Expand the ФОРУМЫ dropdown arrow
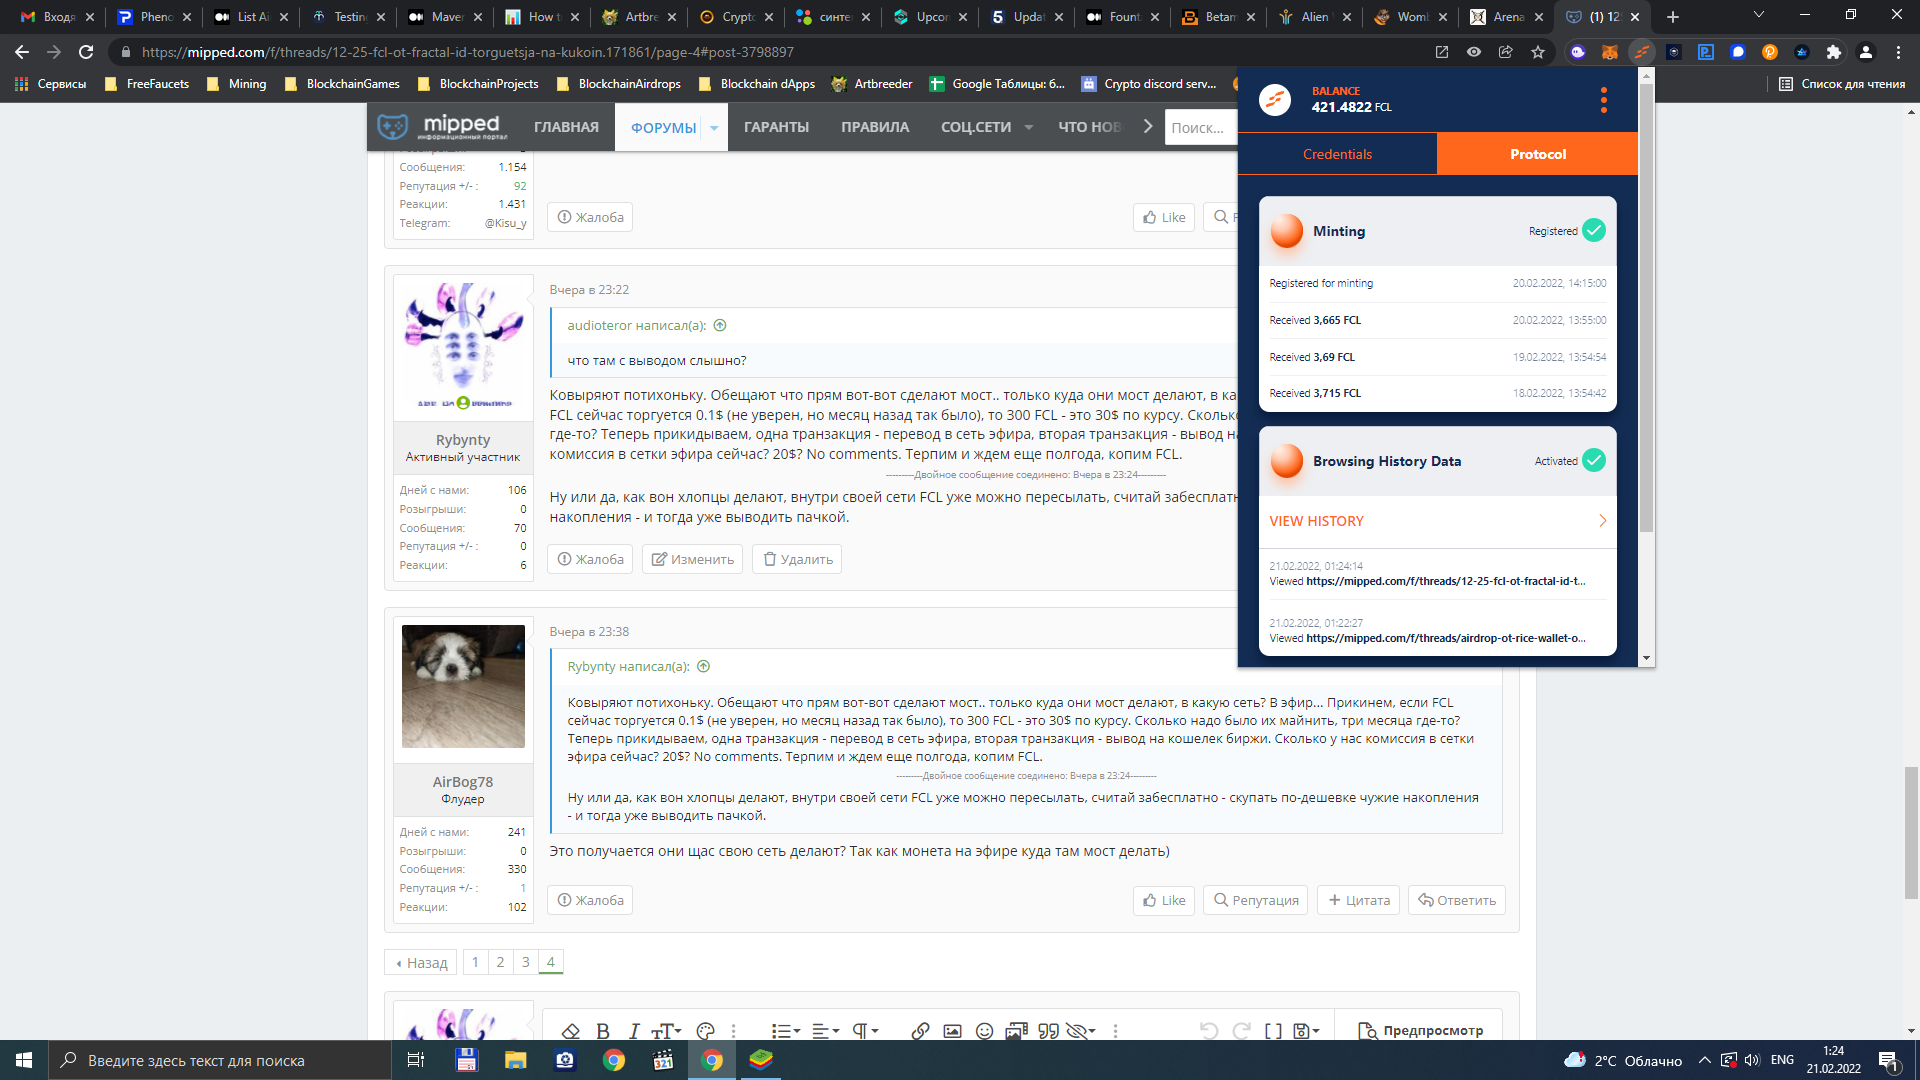This screenshot has width=1920, height=1080. tap(714, 128)
